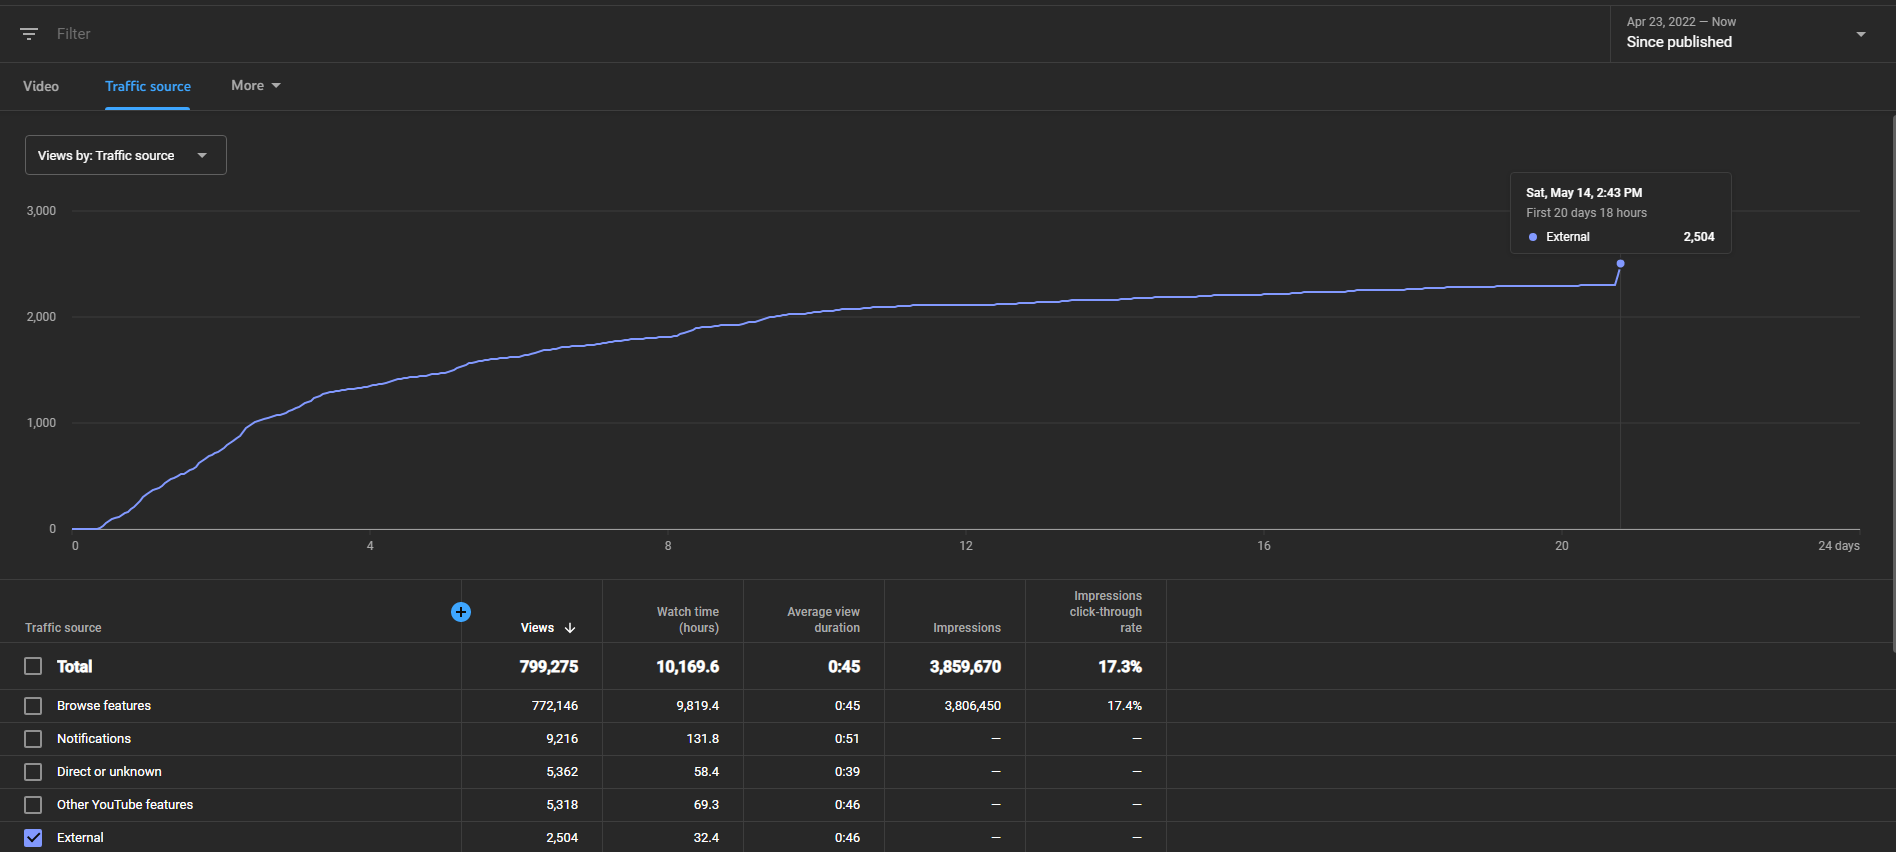Enable the Notifications row checkbox

coord(33,739)
